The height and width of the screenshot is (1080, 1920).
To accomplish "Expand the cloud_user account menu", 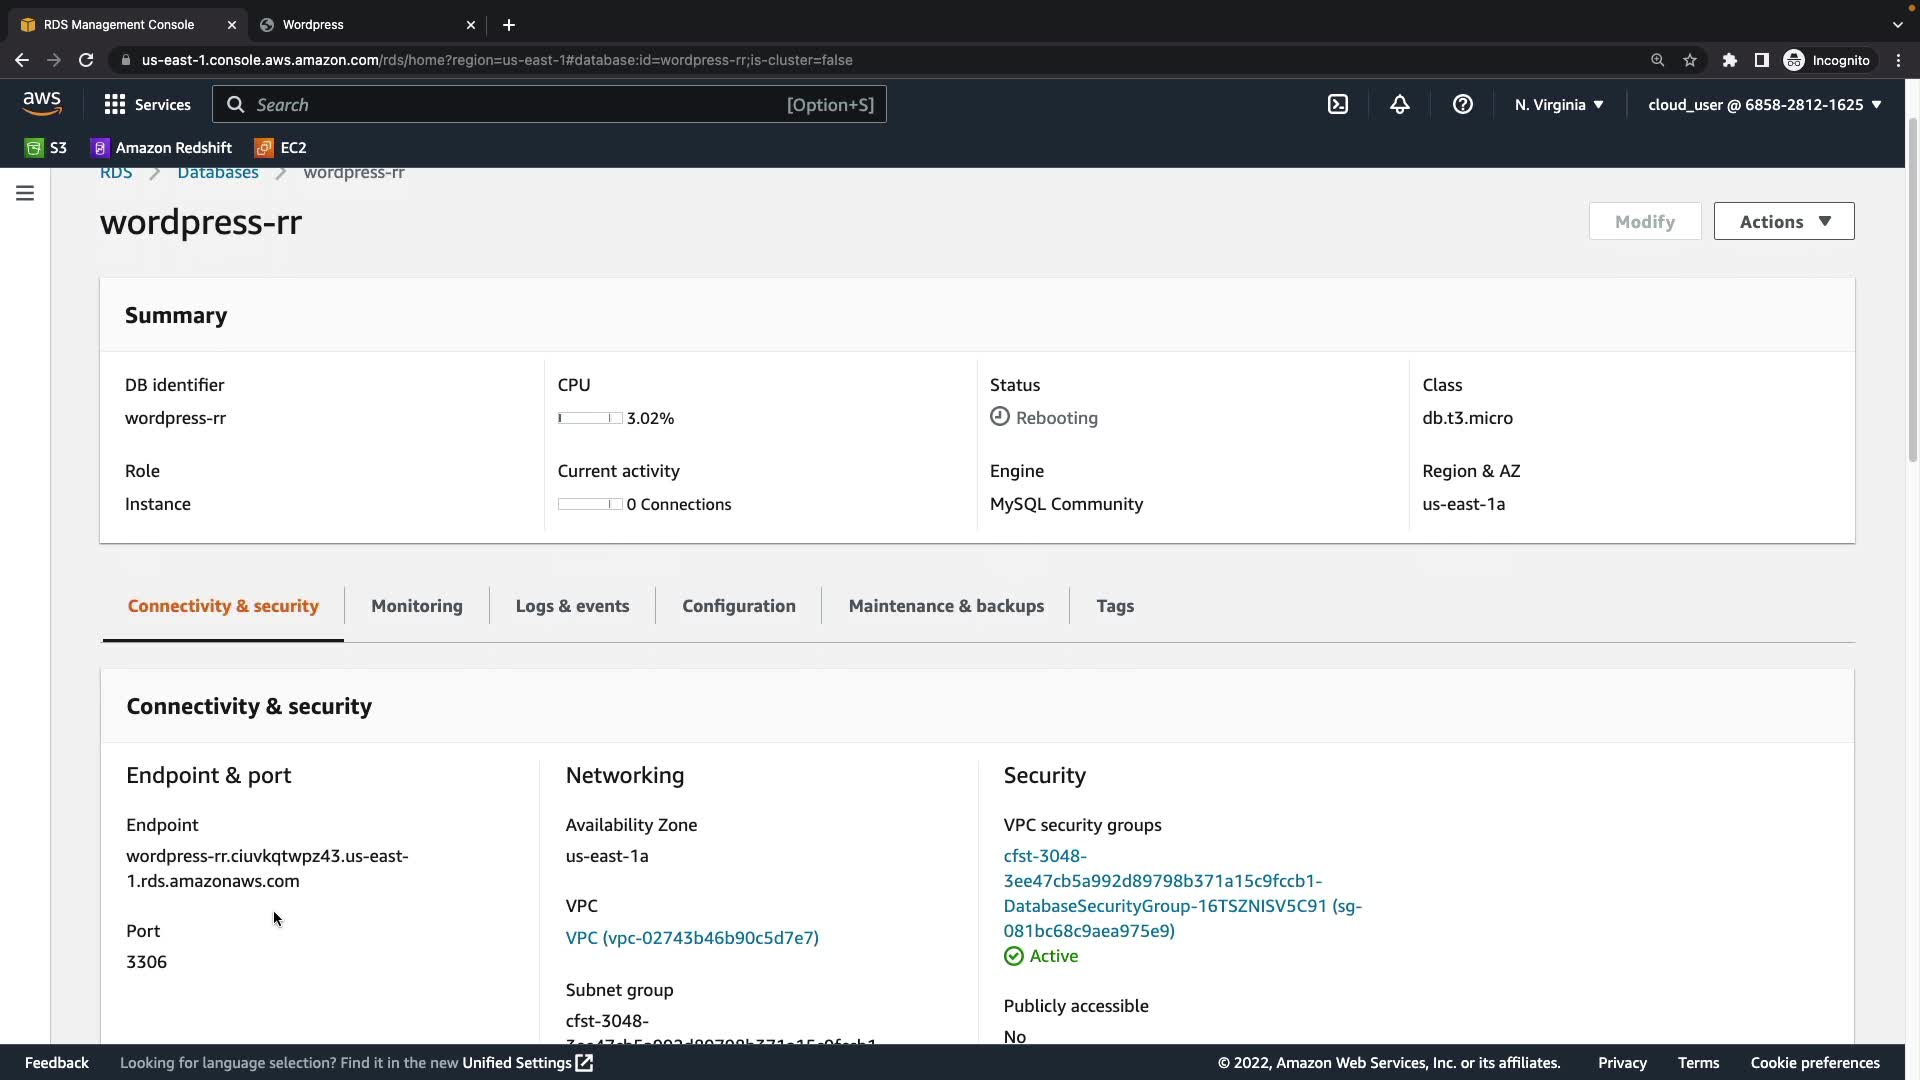I will 1764,104.
